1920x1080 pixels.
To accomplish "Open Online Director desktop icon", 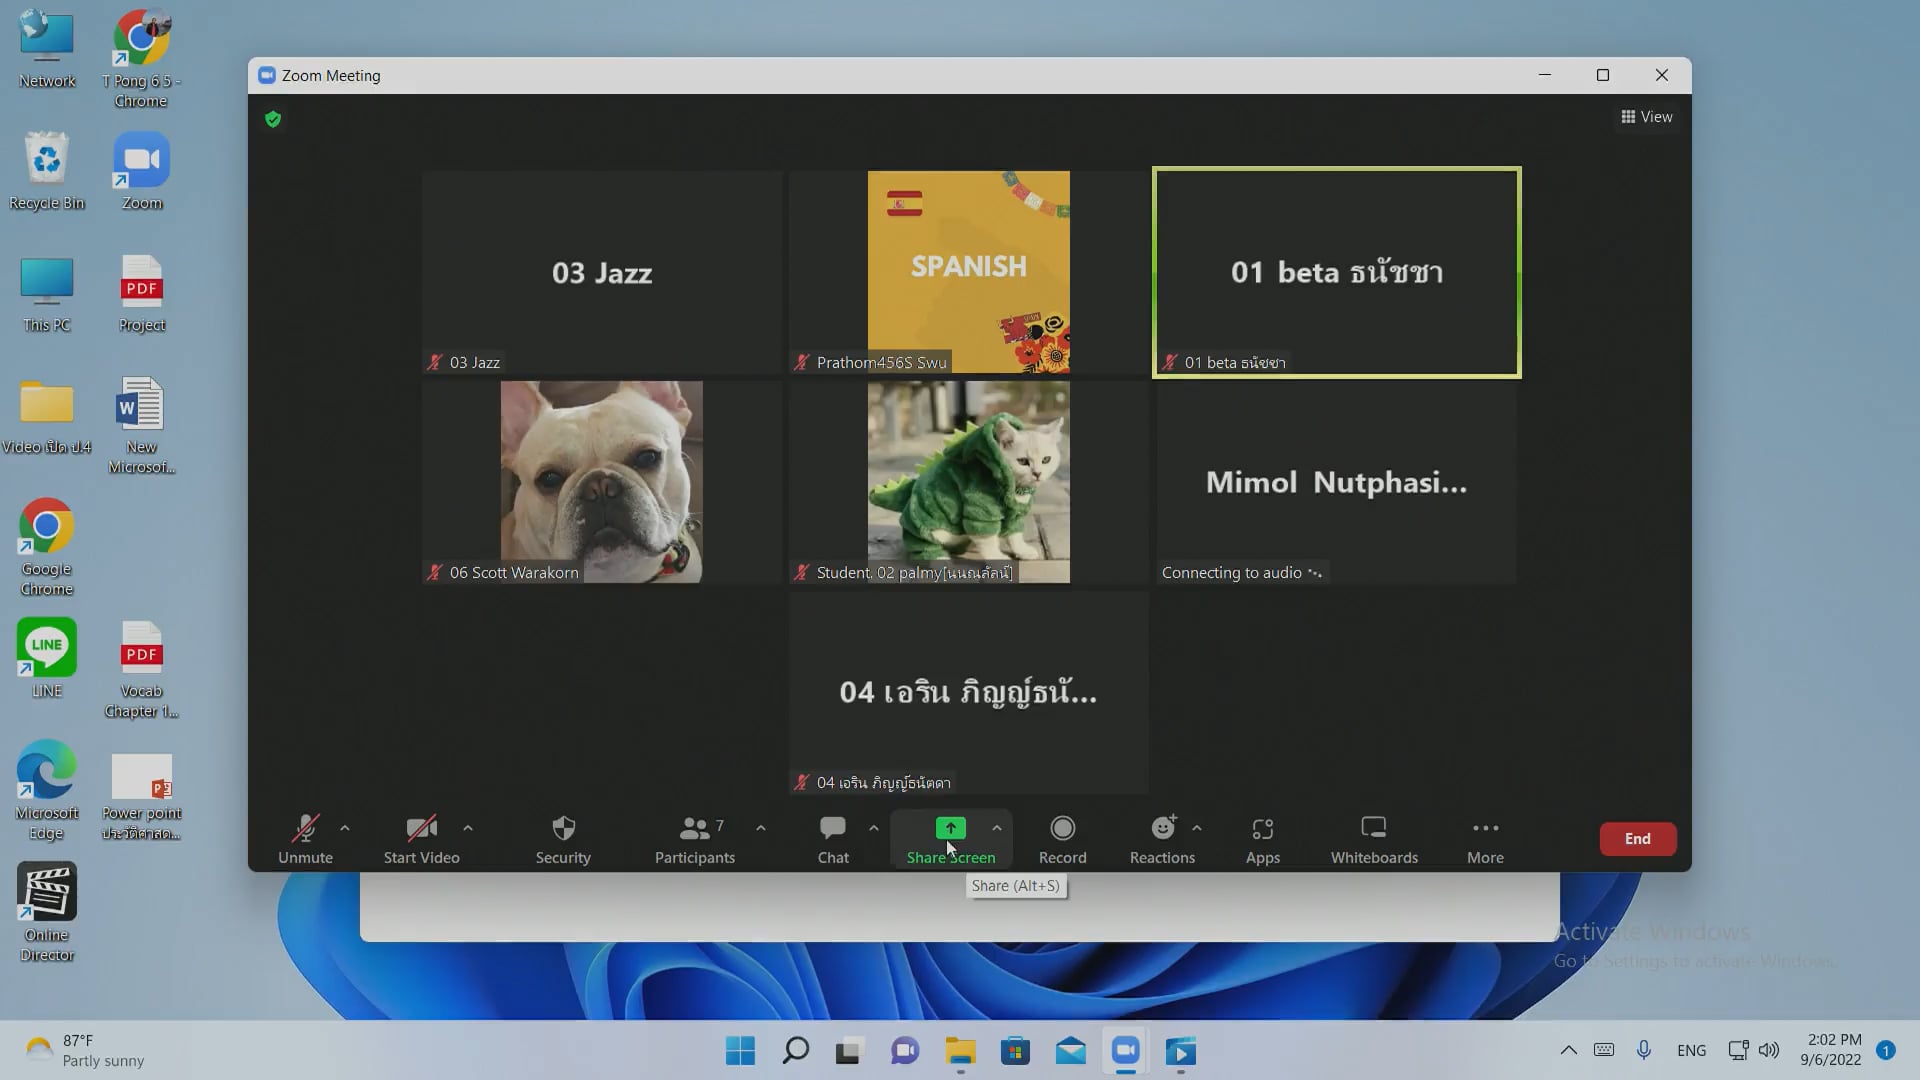I will pos(47,912).
